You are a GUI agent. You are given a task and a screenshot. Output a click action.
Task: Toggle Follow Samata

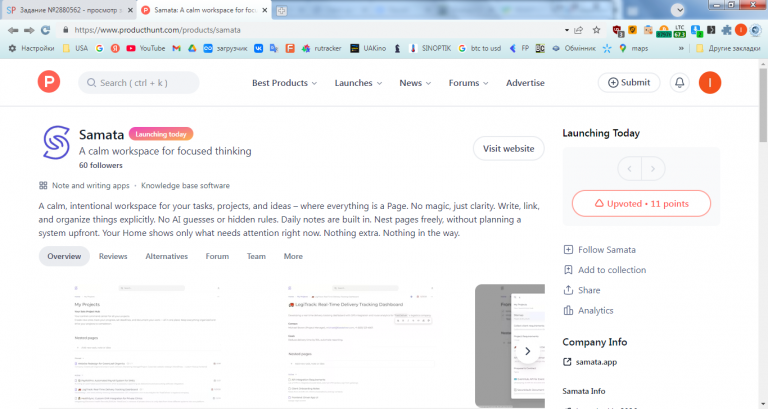(600, 250)
